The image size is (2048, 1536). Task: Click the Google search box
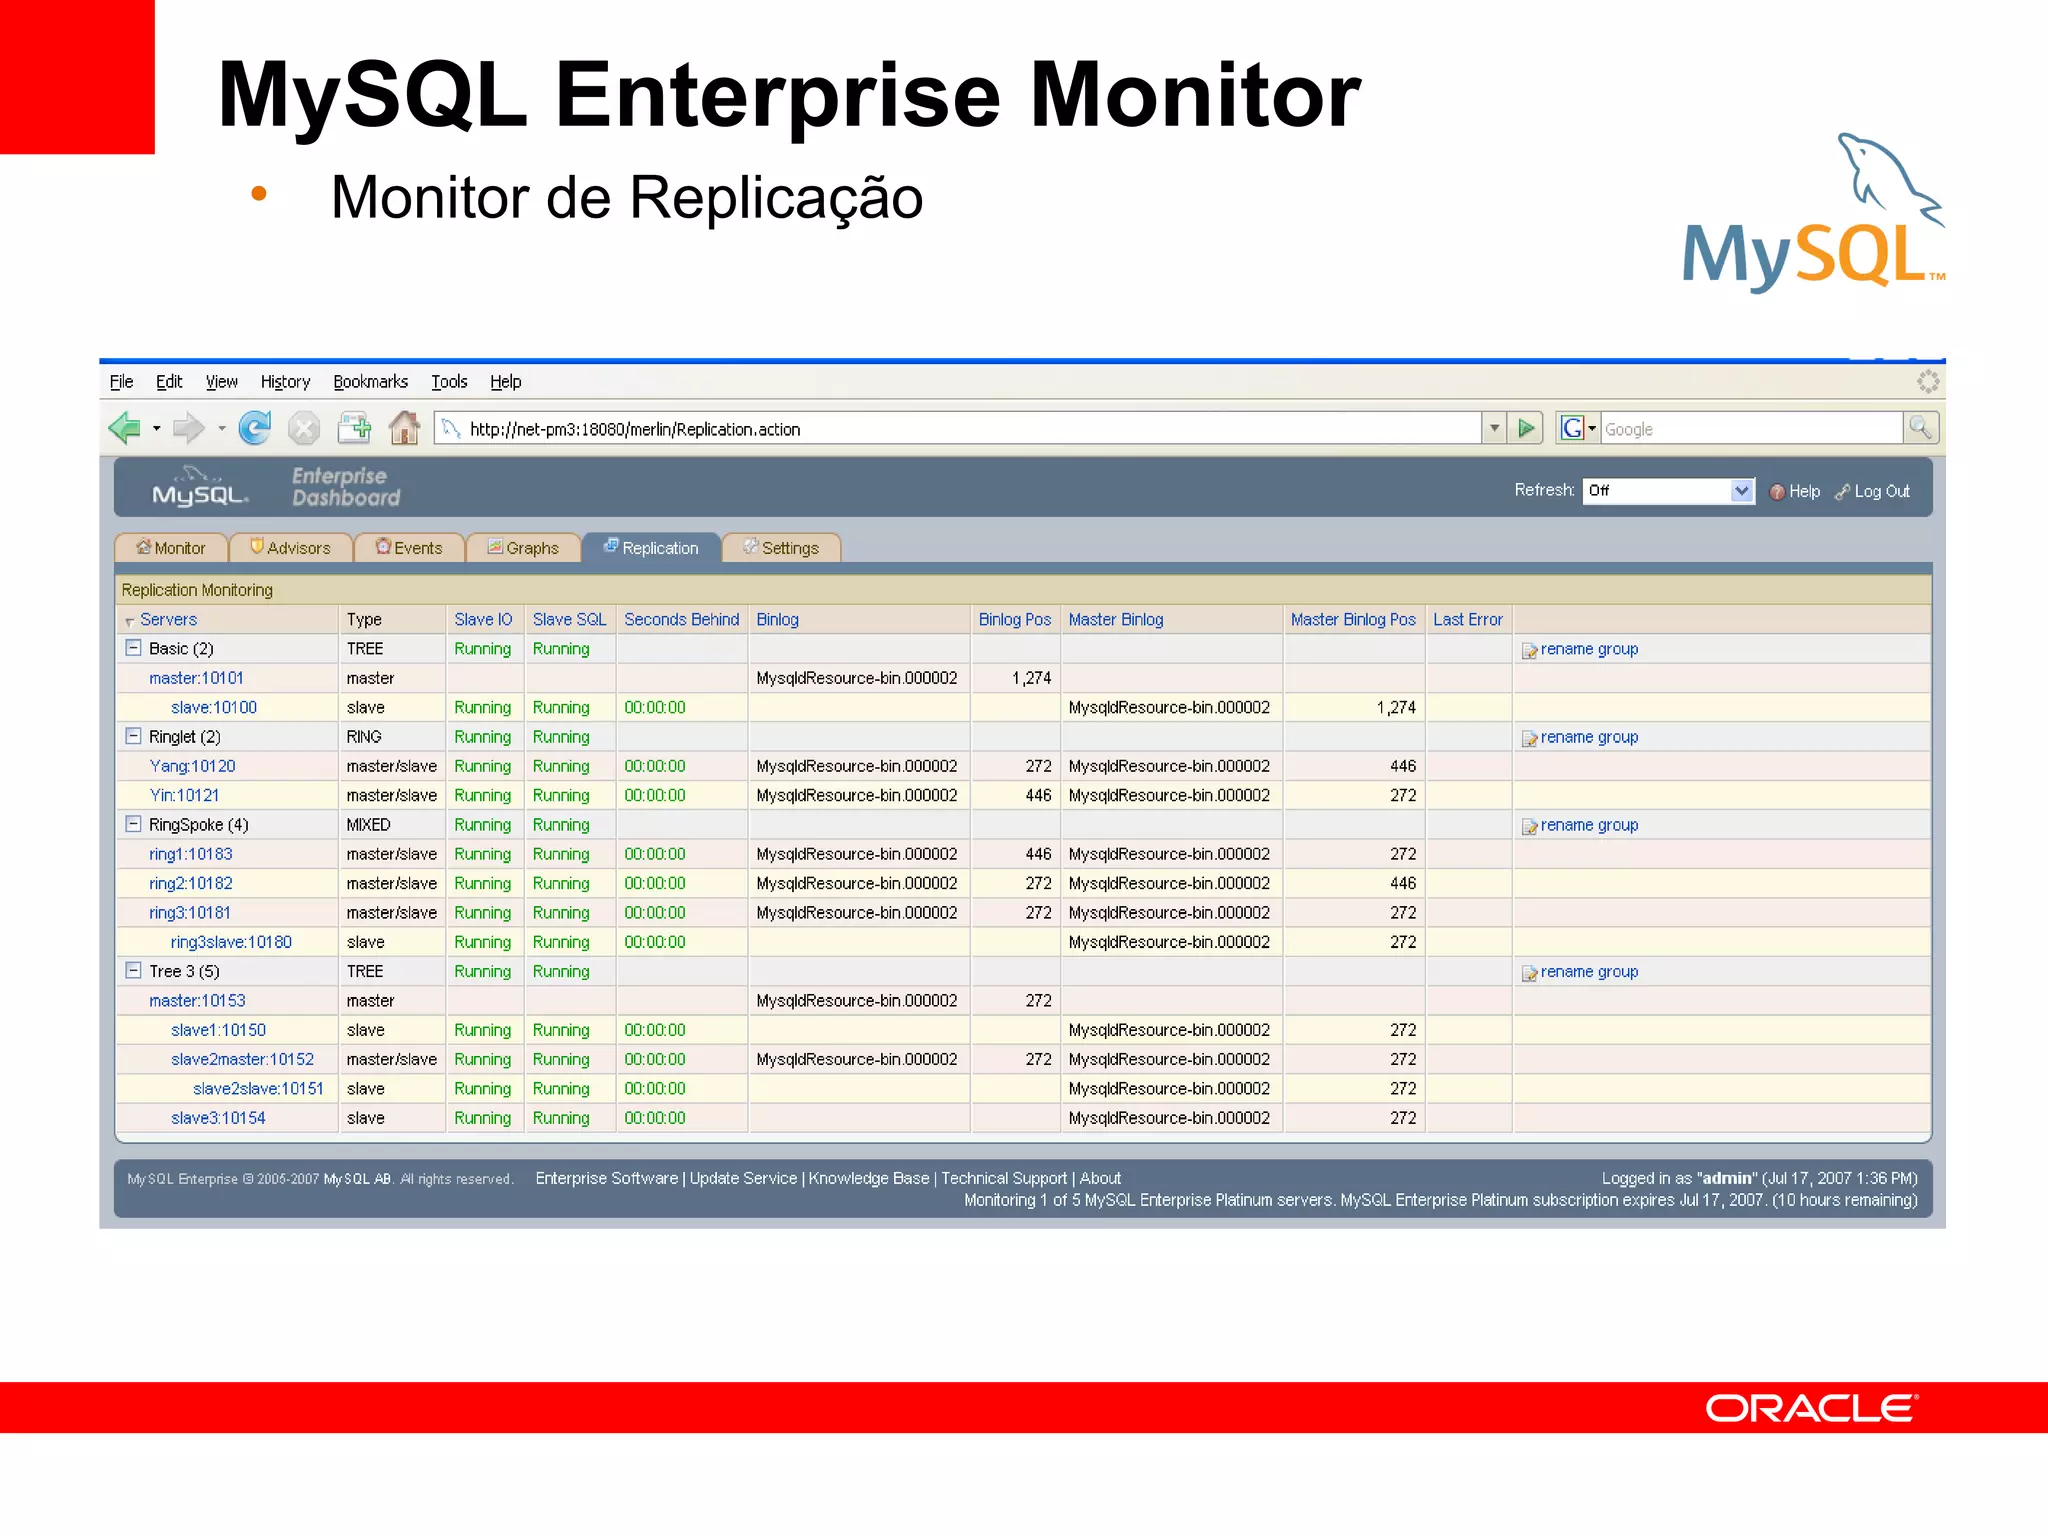coord(1751,429)
